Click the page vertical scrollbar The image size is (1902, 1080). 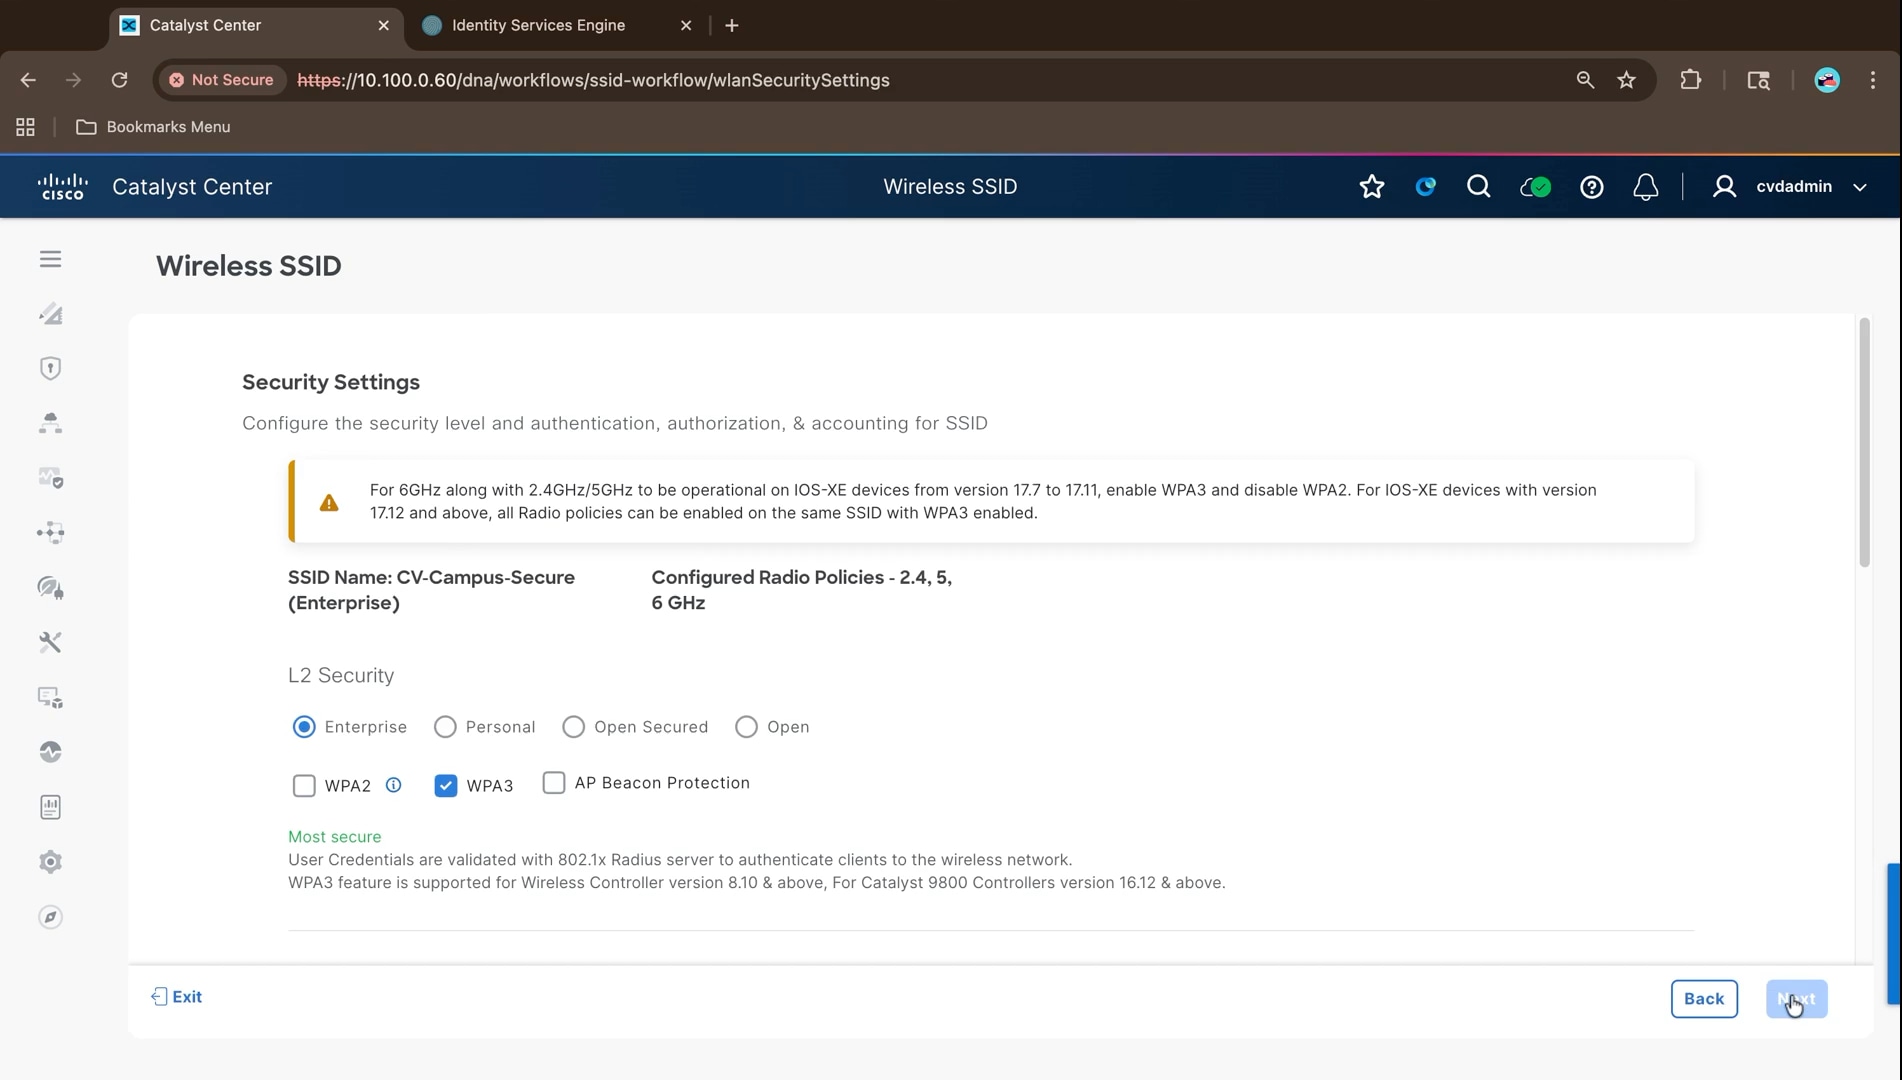pyautogui.click(x=1864, y=443)
